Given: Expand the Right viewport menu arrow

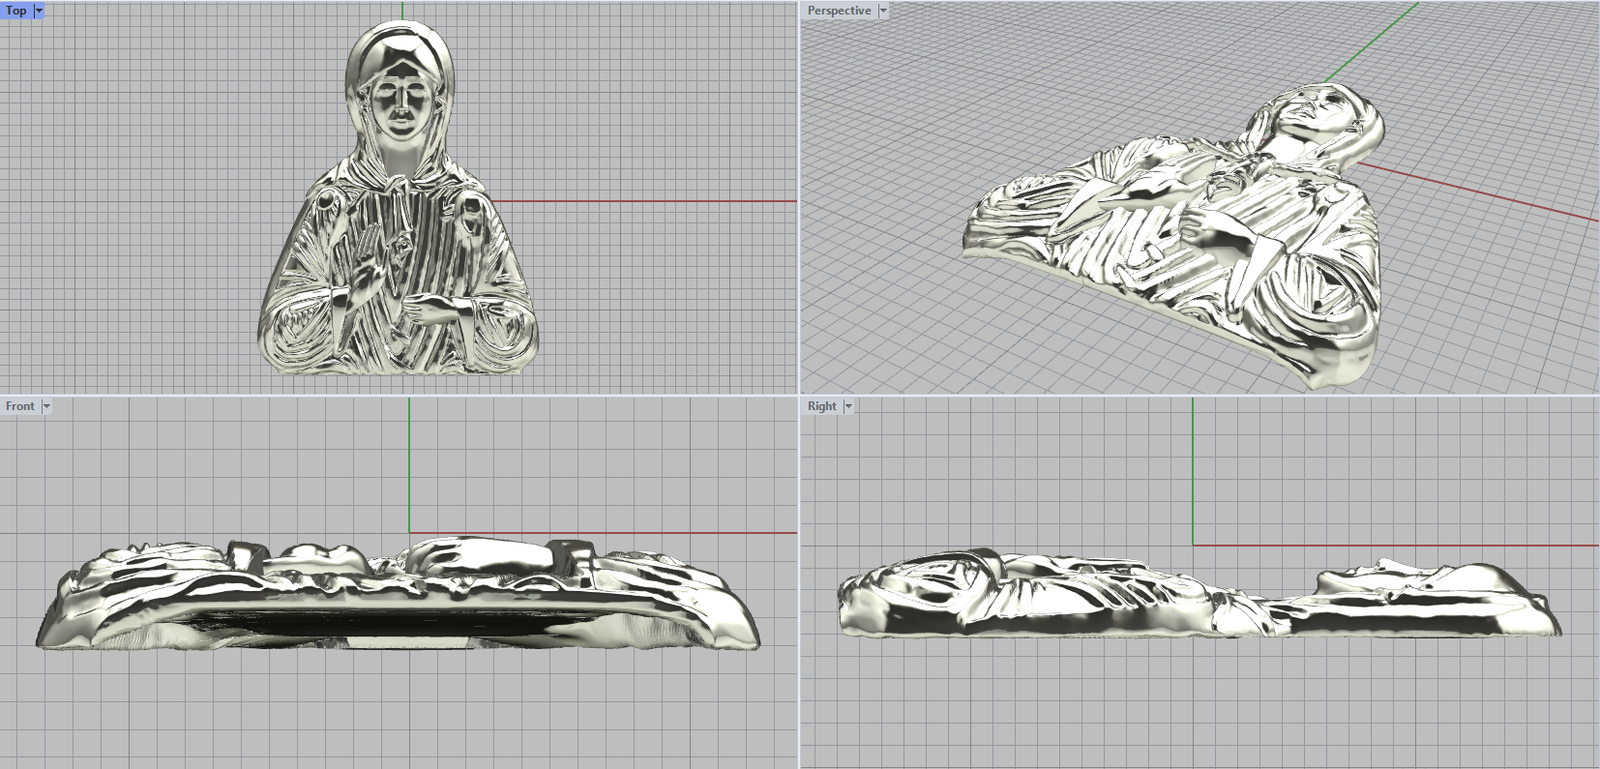Looking at the screenshot, I should 848,407.
